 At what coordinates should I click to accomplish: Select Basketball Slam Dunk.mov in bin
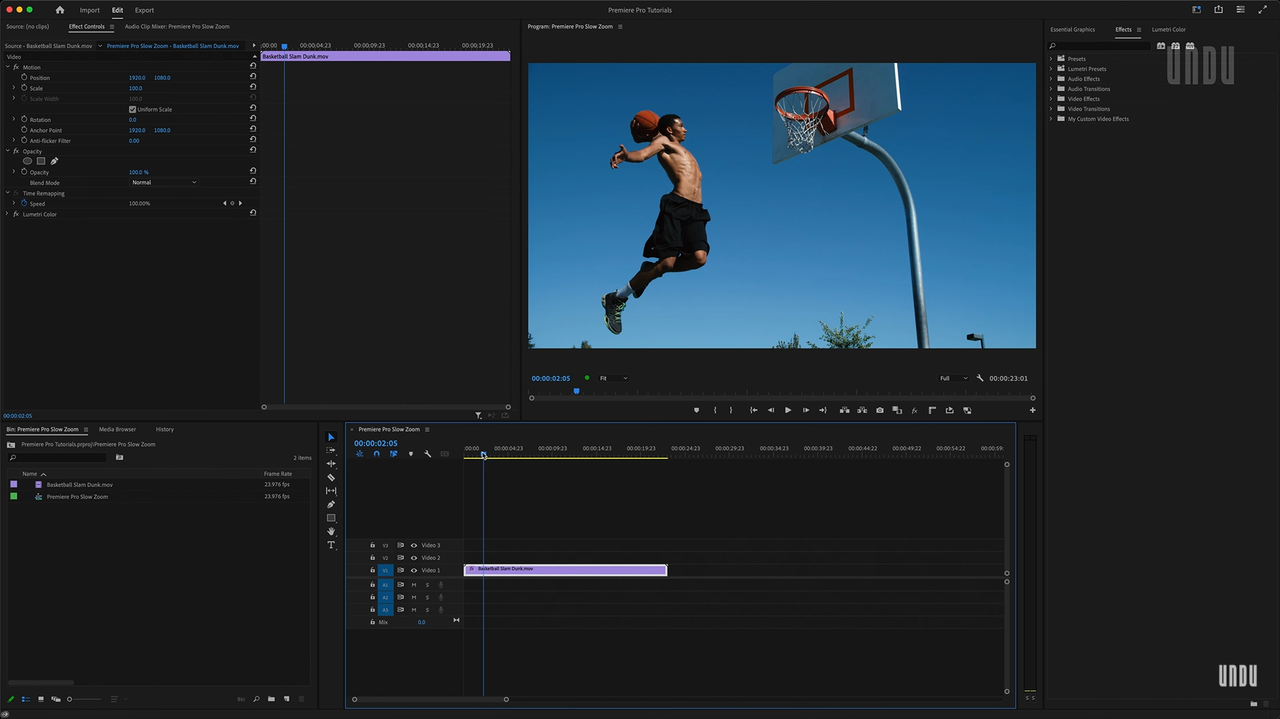tap(79, 485)
